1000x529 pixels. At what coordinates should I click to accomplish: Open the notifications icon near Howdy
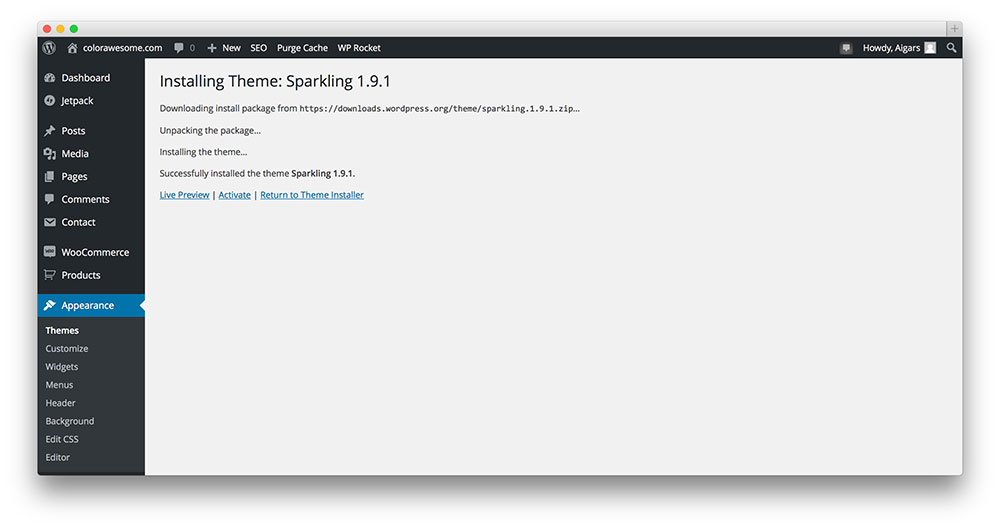(846, 48)
